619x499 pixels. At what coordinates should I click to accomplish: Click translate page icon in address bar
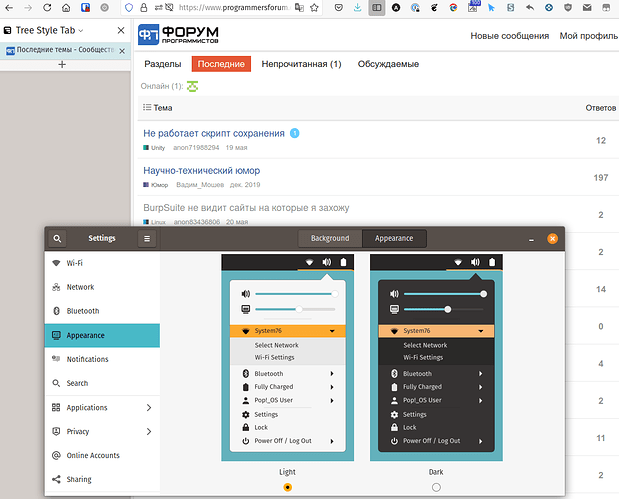(x=299, y=8)
